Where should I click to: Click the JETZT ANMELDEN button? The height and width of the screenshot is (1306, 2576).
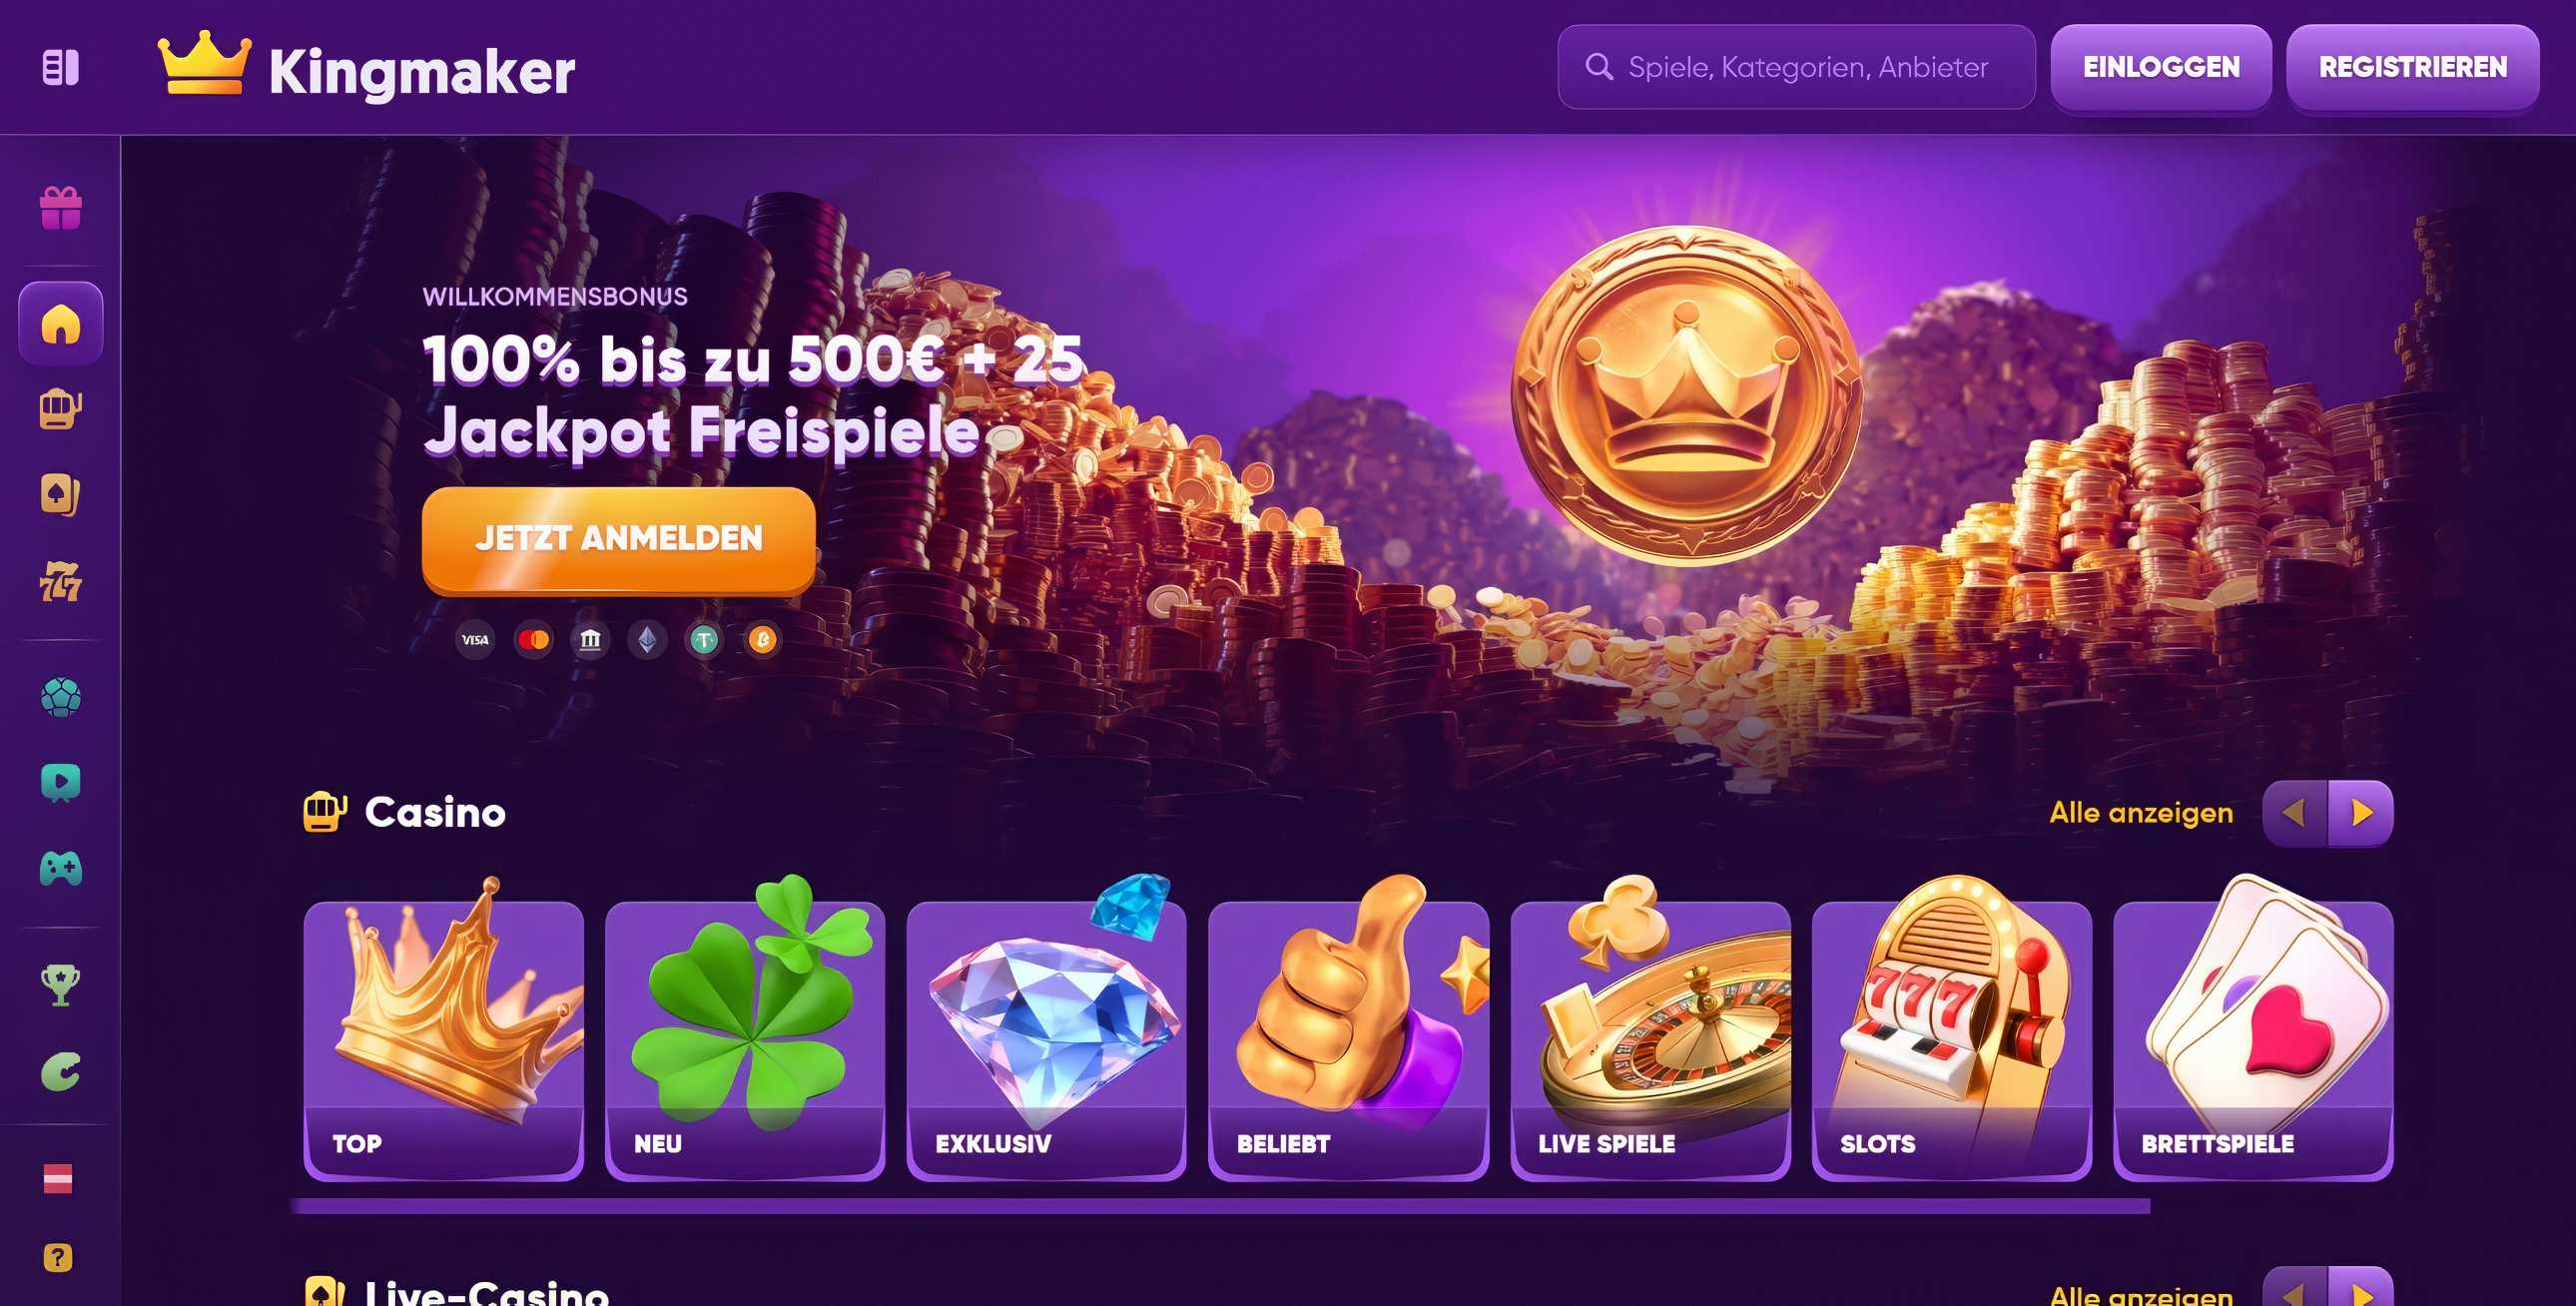point(618,539)
